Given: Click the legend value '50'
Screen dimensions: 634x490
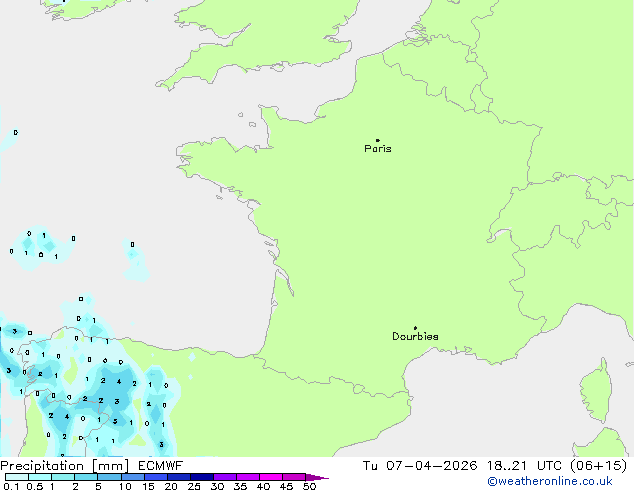Looking at the screenshot, I should 309,486.
